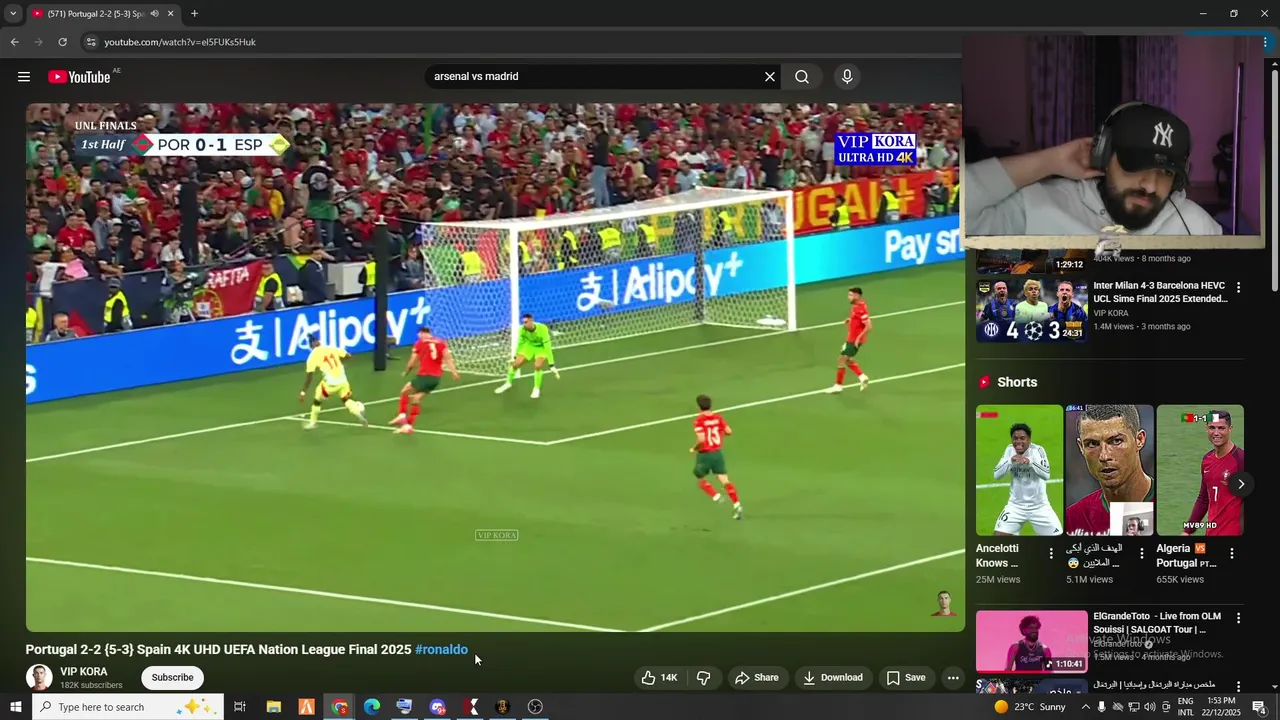Open a new browser tab
This screenshot has width=1280, height=720.
tap(194, 14)
